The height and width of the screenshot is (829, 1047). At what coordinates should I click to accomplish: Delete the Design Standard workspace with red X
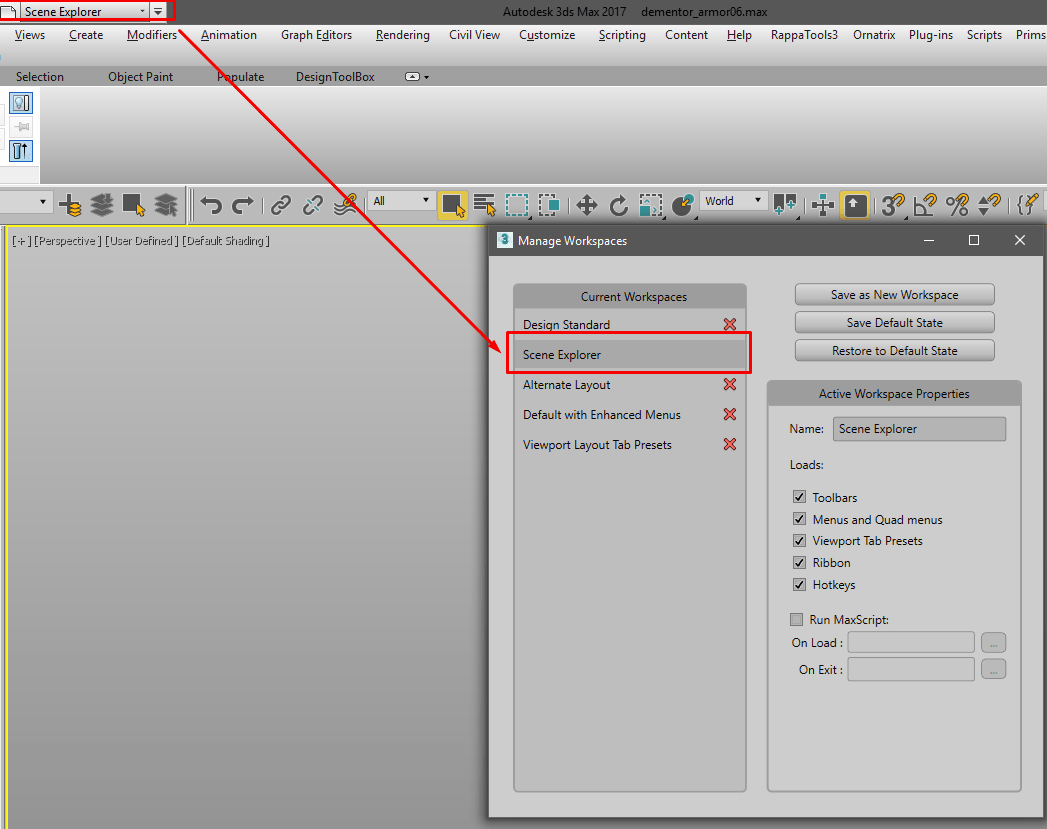730,324
